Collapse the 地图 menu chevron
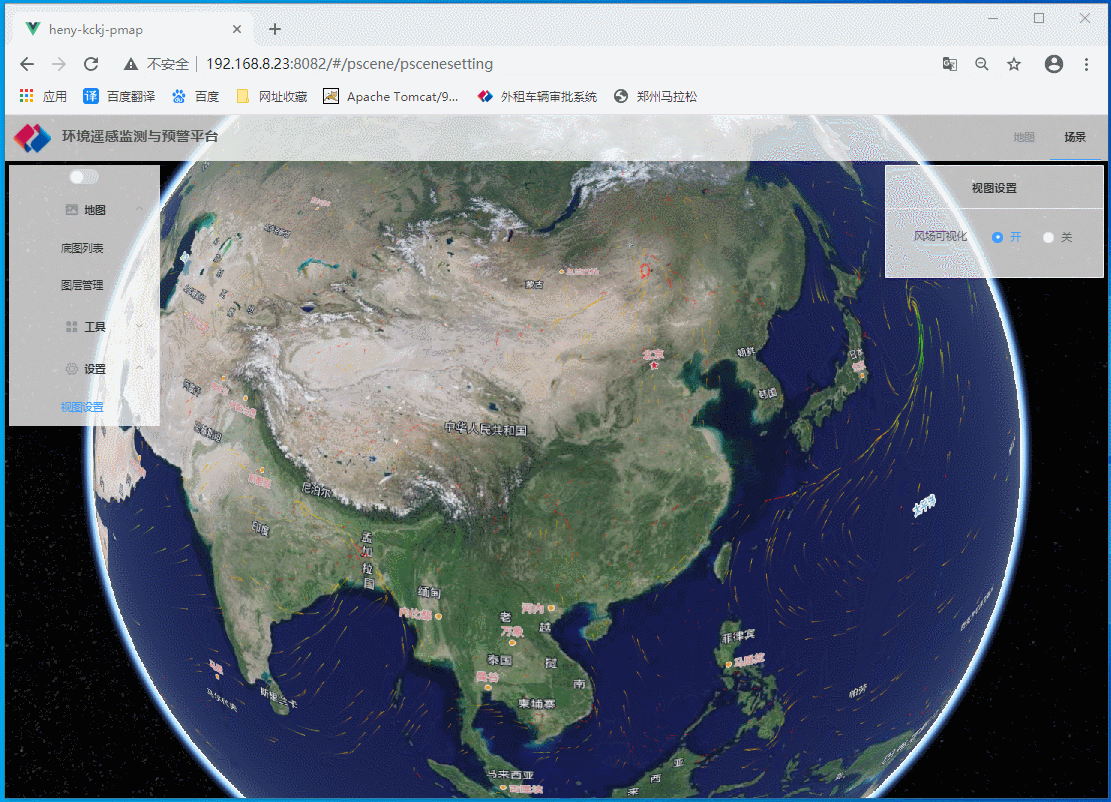Screen dimensions: 1111x802 (x=140, y=210)
